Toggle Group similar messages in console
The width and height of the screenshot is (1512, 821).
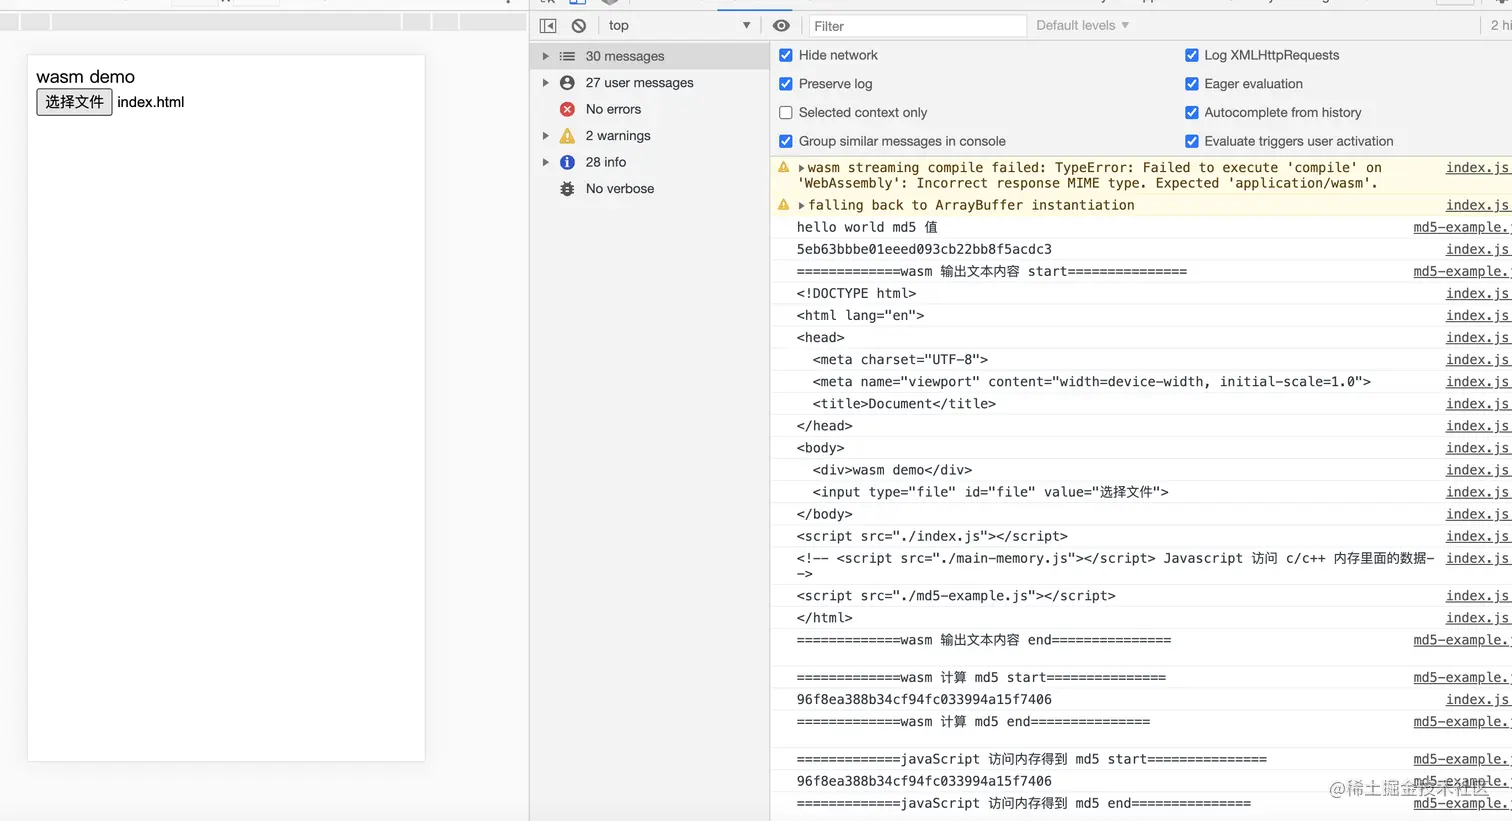pos(786,141)
